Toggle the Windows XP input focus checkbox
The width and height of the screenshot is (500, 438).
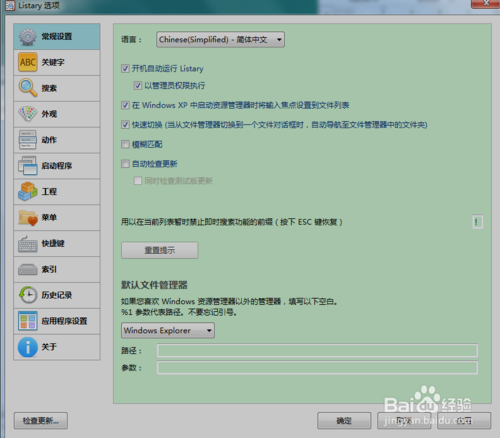(125, 105)
